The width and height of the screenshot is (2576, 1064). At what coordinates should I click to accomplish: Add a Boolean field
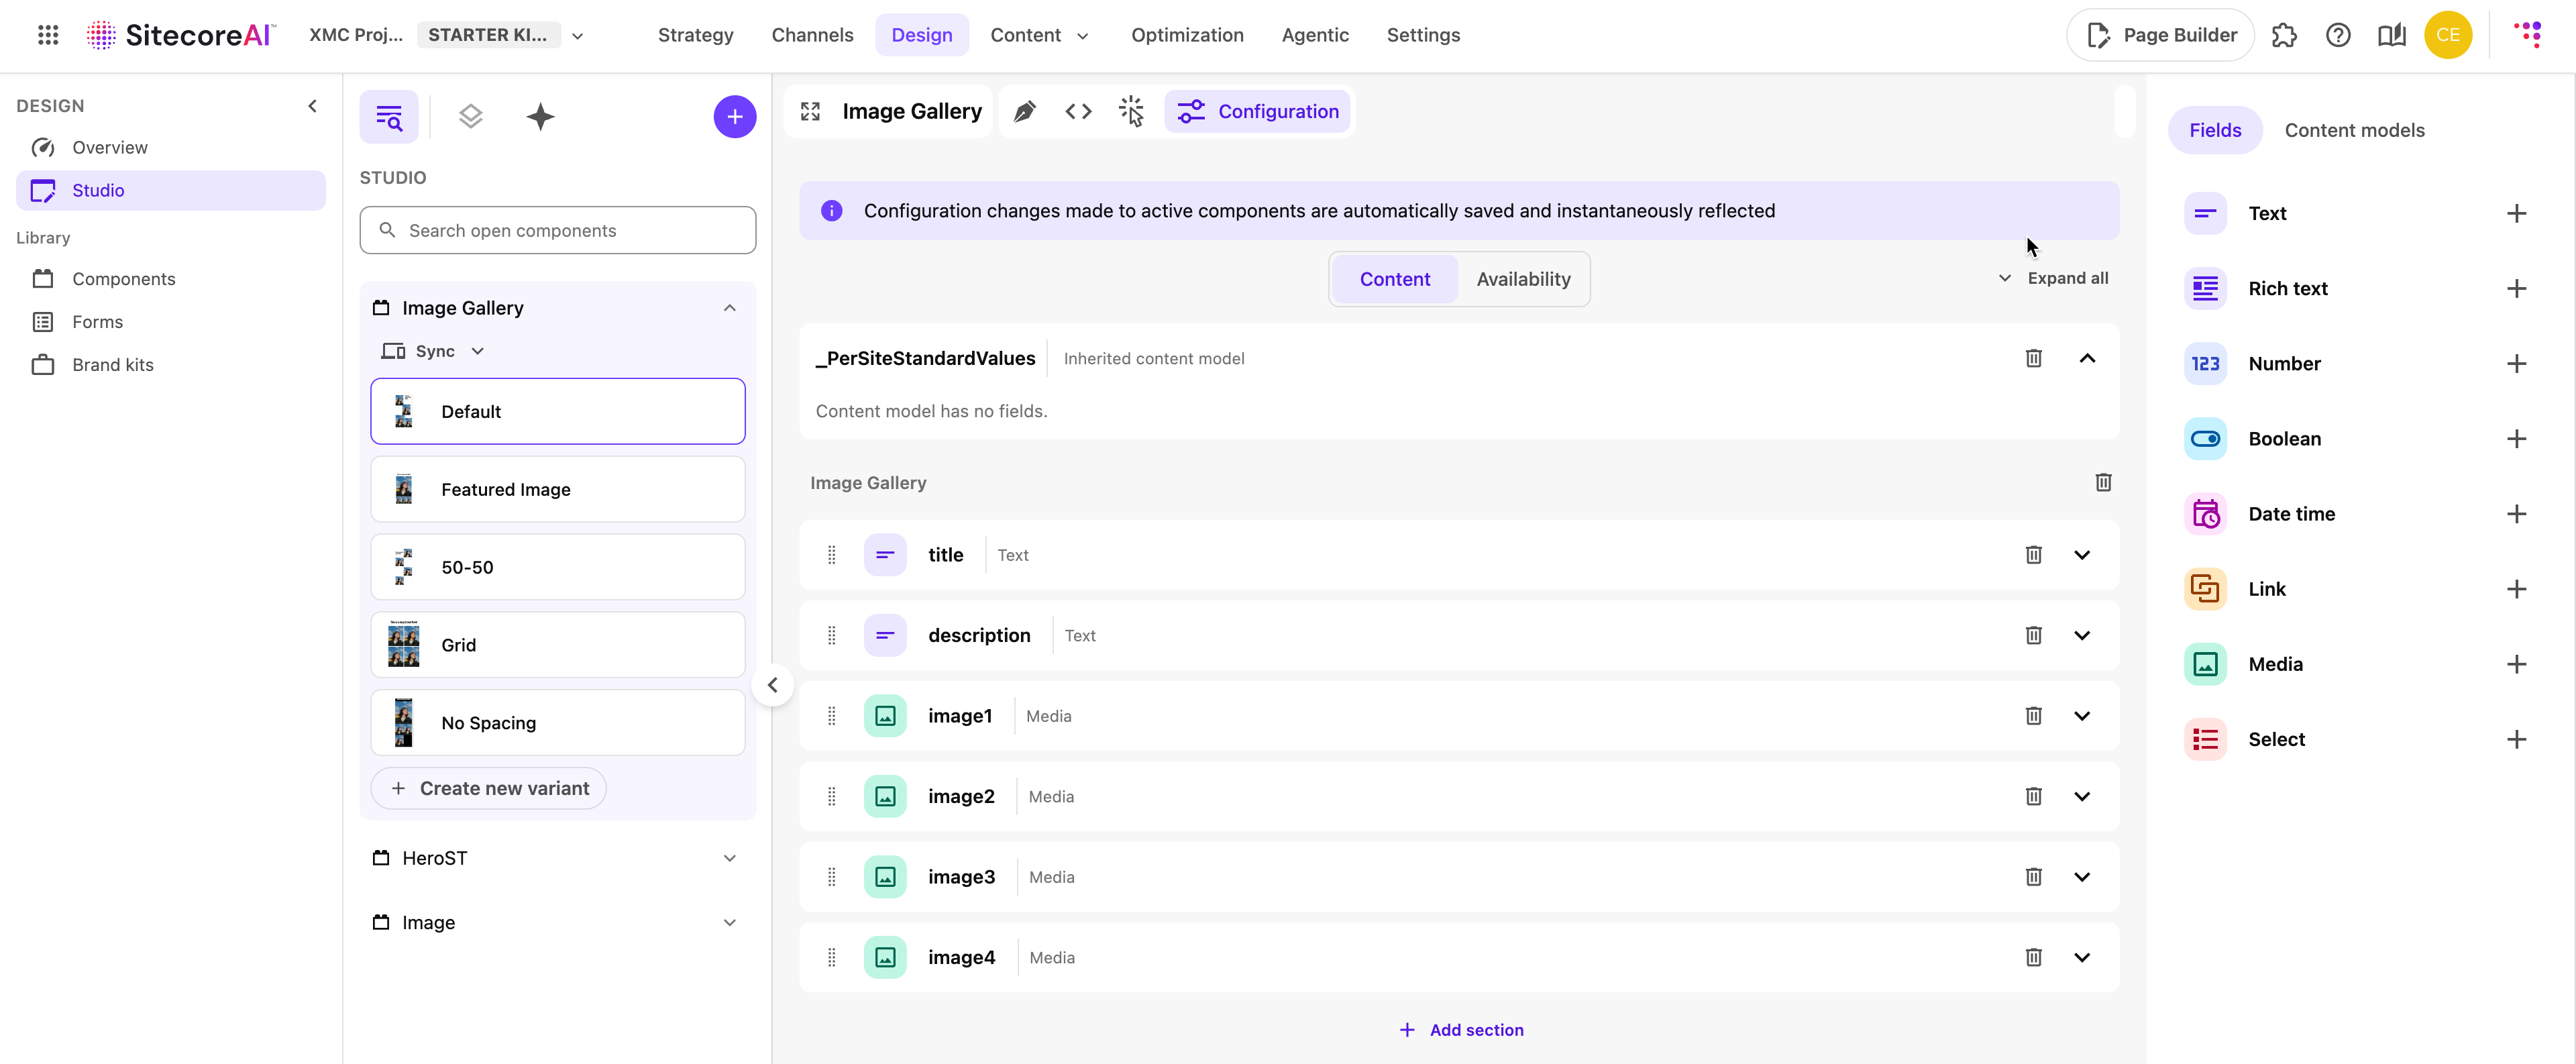pos(2517,439)
